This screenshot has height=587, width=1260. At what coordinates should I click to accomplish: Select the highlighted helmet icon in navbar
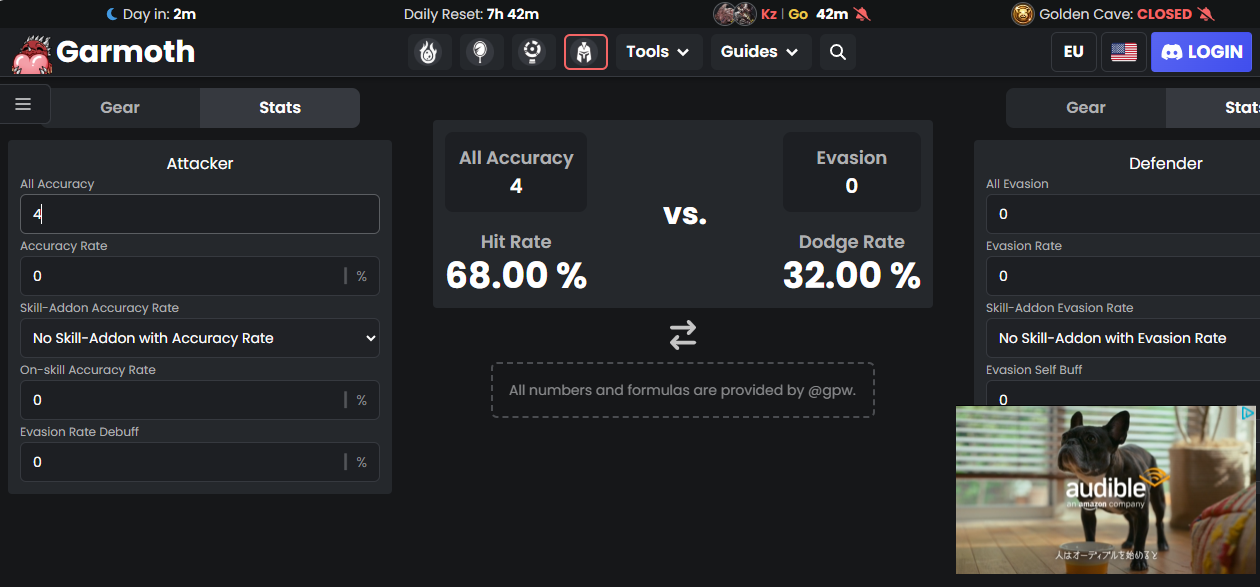point(585,52)
